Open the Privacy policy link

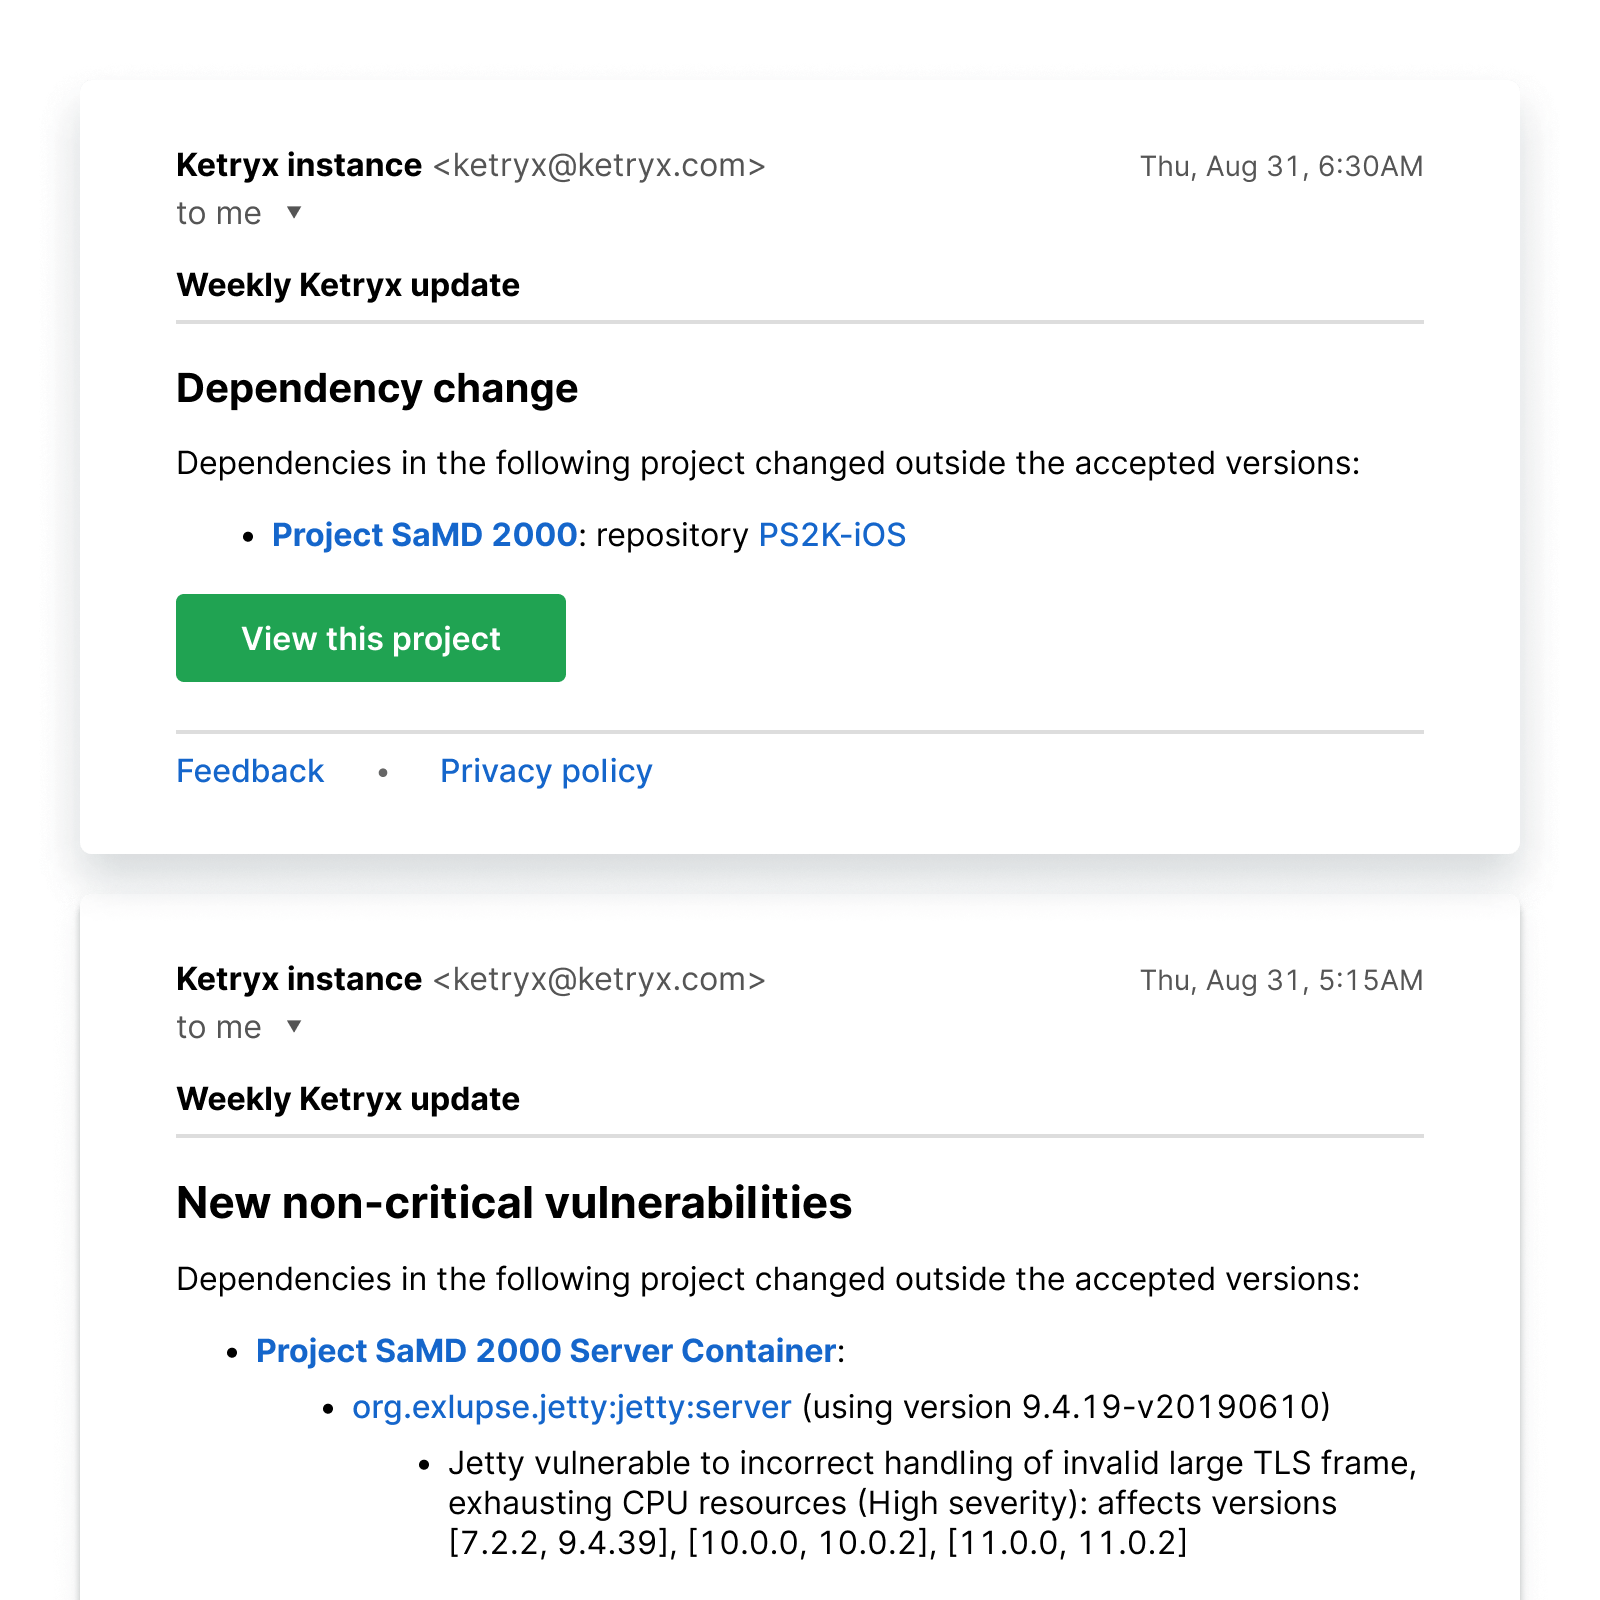pyautogui.click(x=546, y=771)
